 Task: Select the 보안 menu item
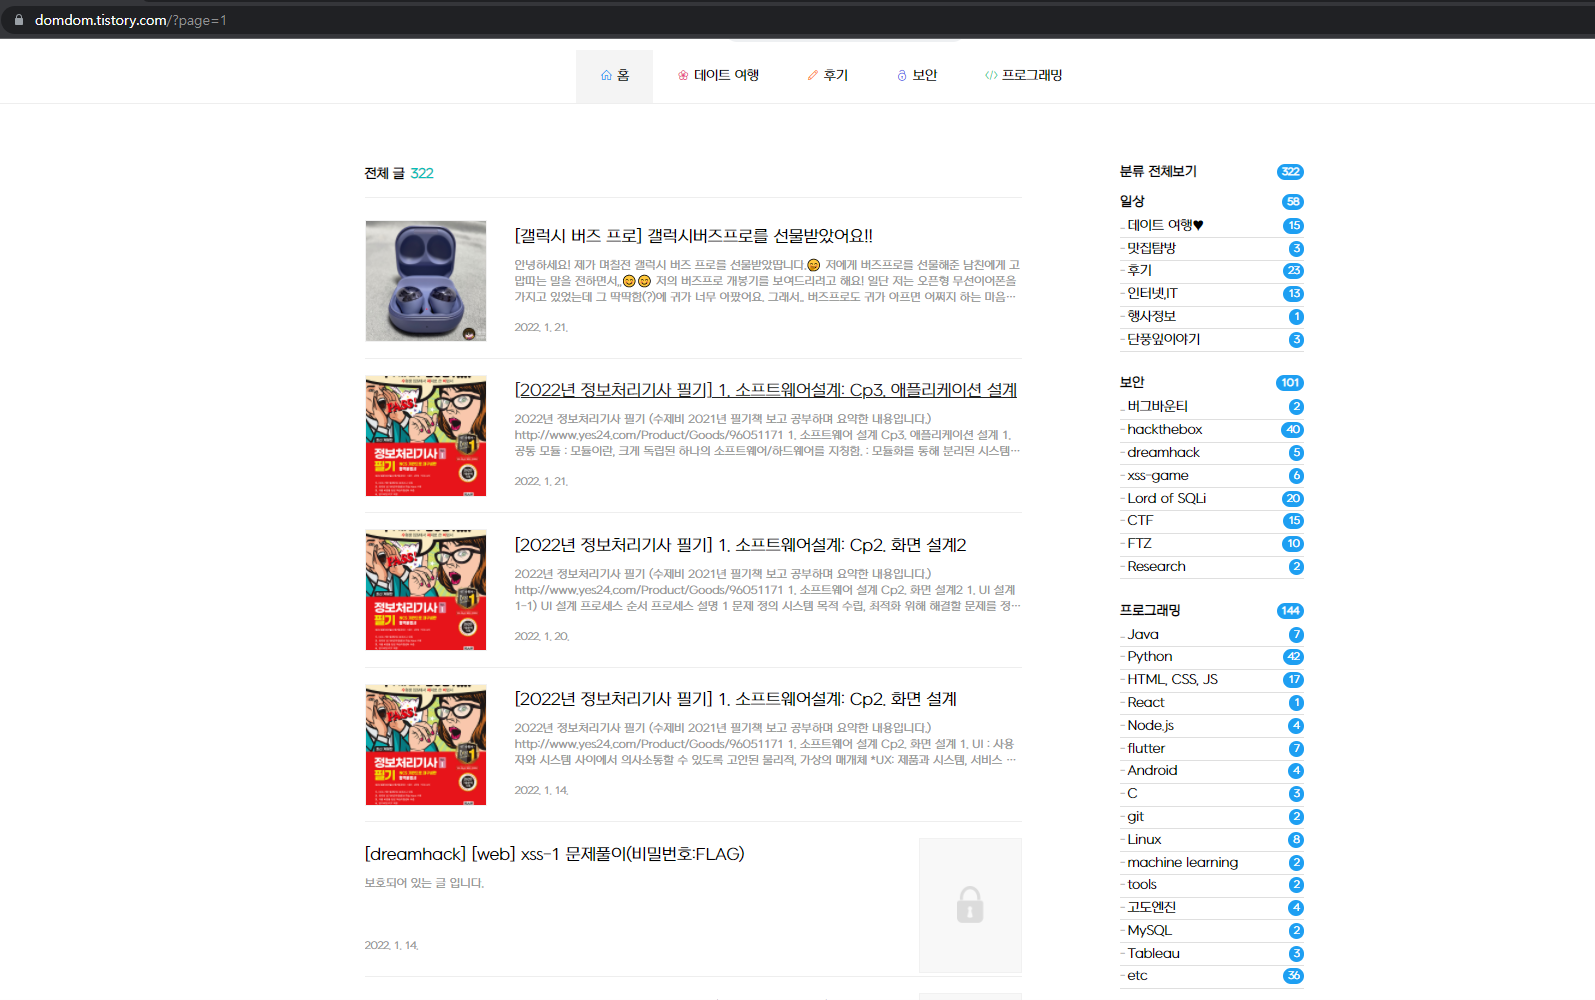click(x=917, y=76)
